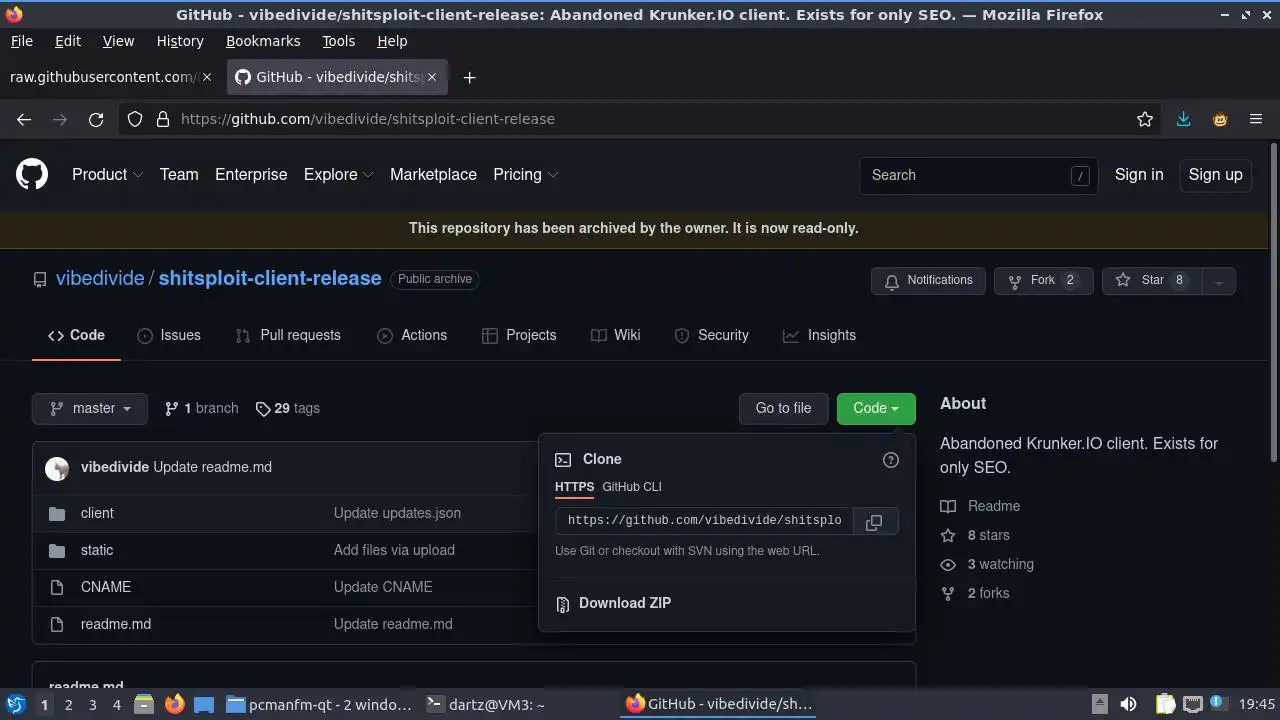Open the Firefox hamburger menu

click(x=1256, y=119)
